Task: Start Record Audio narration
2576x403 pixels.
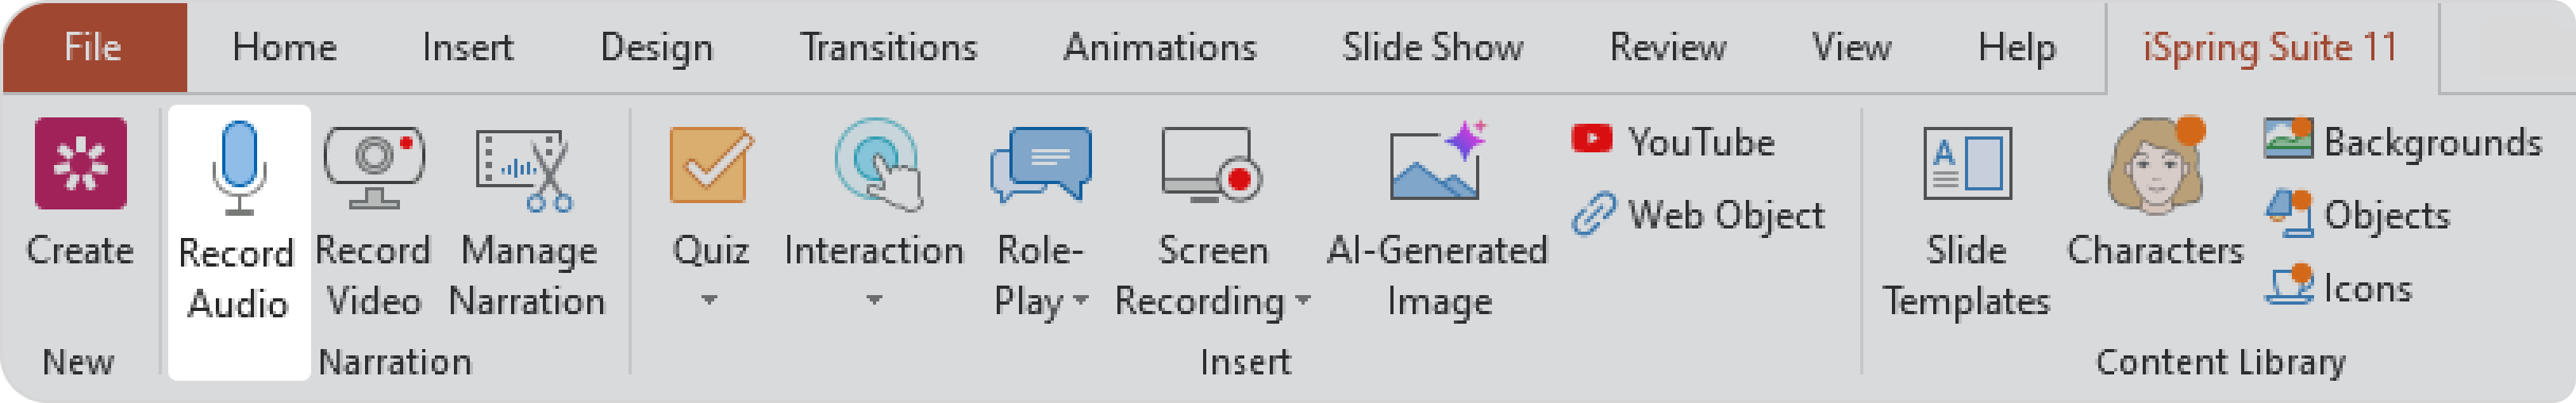Action: coord(238,170)
